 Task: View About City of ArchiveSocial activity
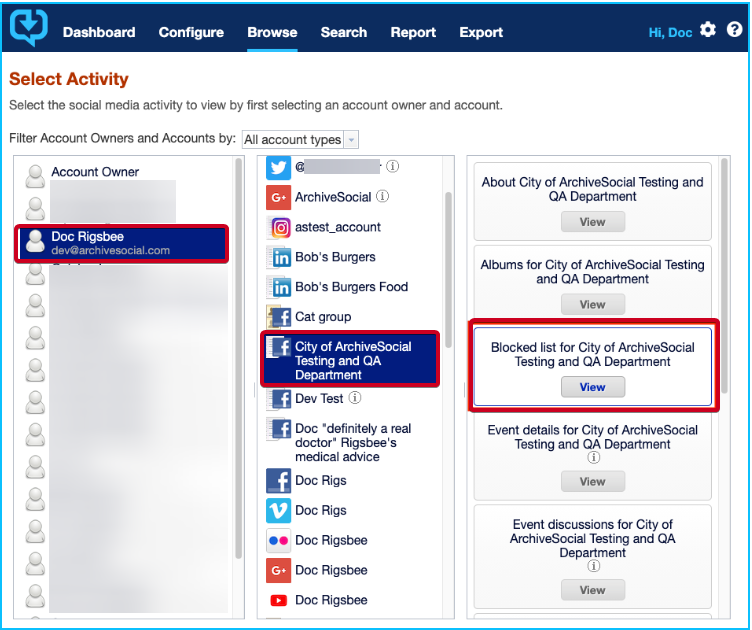coord(593,222)
